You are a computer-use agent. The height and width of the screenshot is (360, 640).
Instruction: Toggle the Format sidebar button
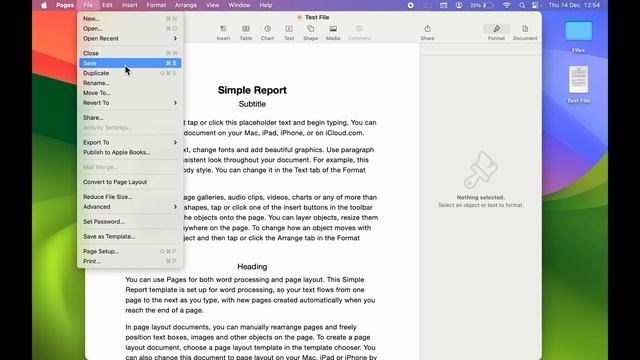point(496,33)
